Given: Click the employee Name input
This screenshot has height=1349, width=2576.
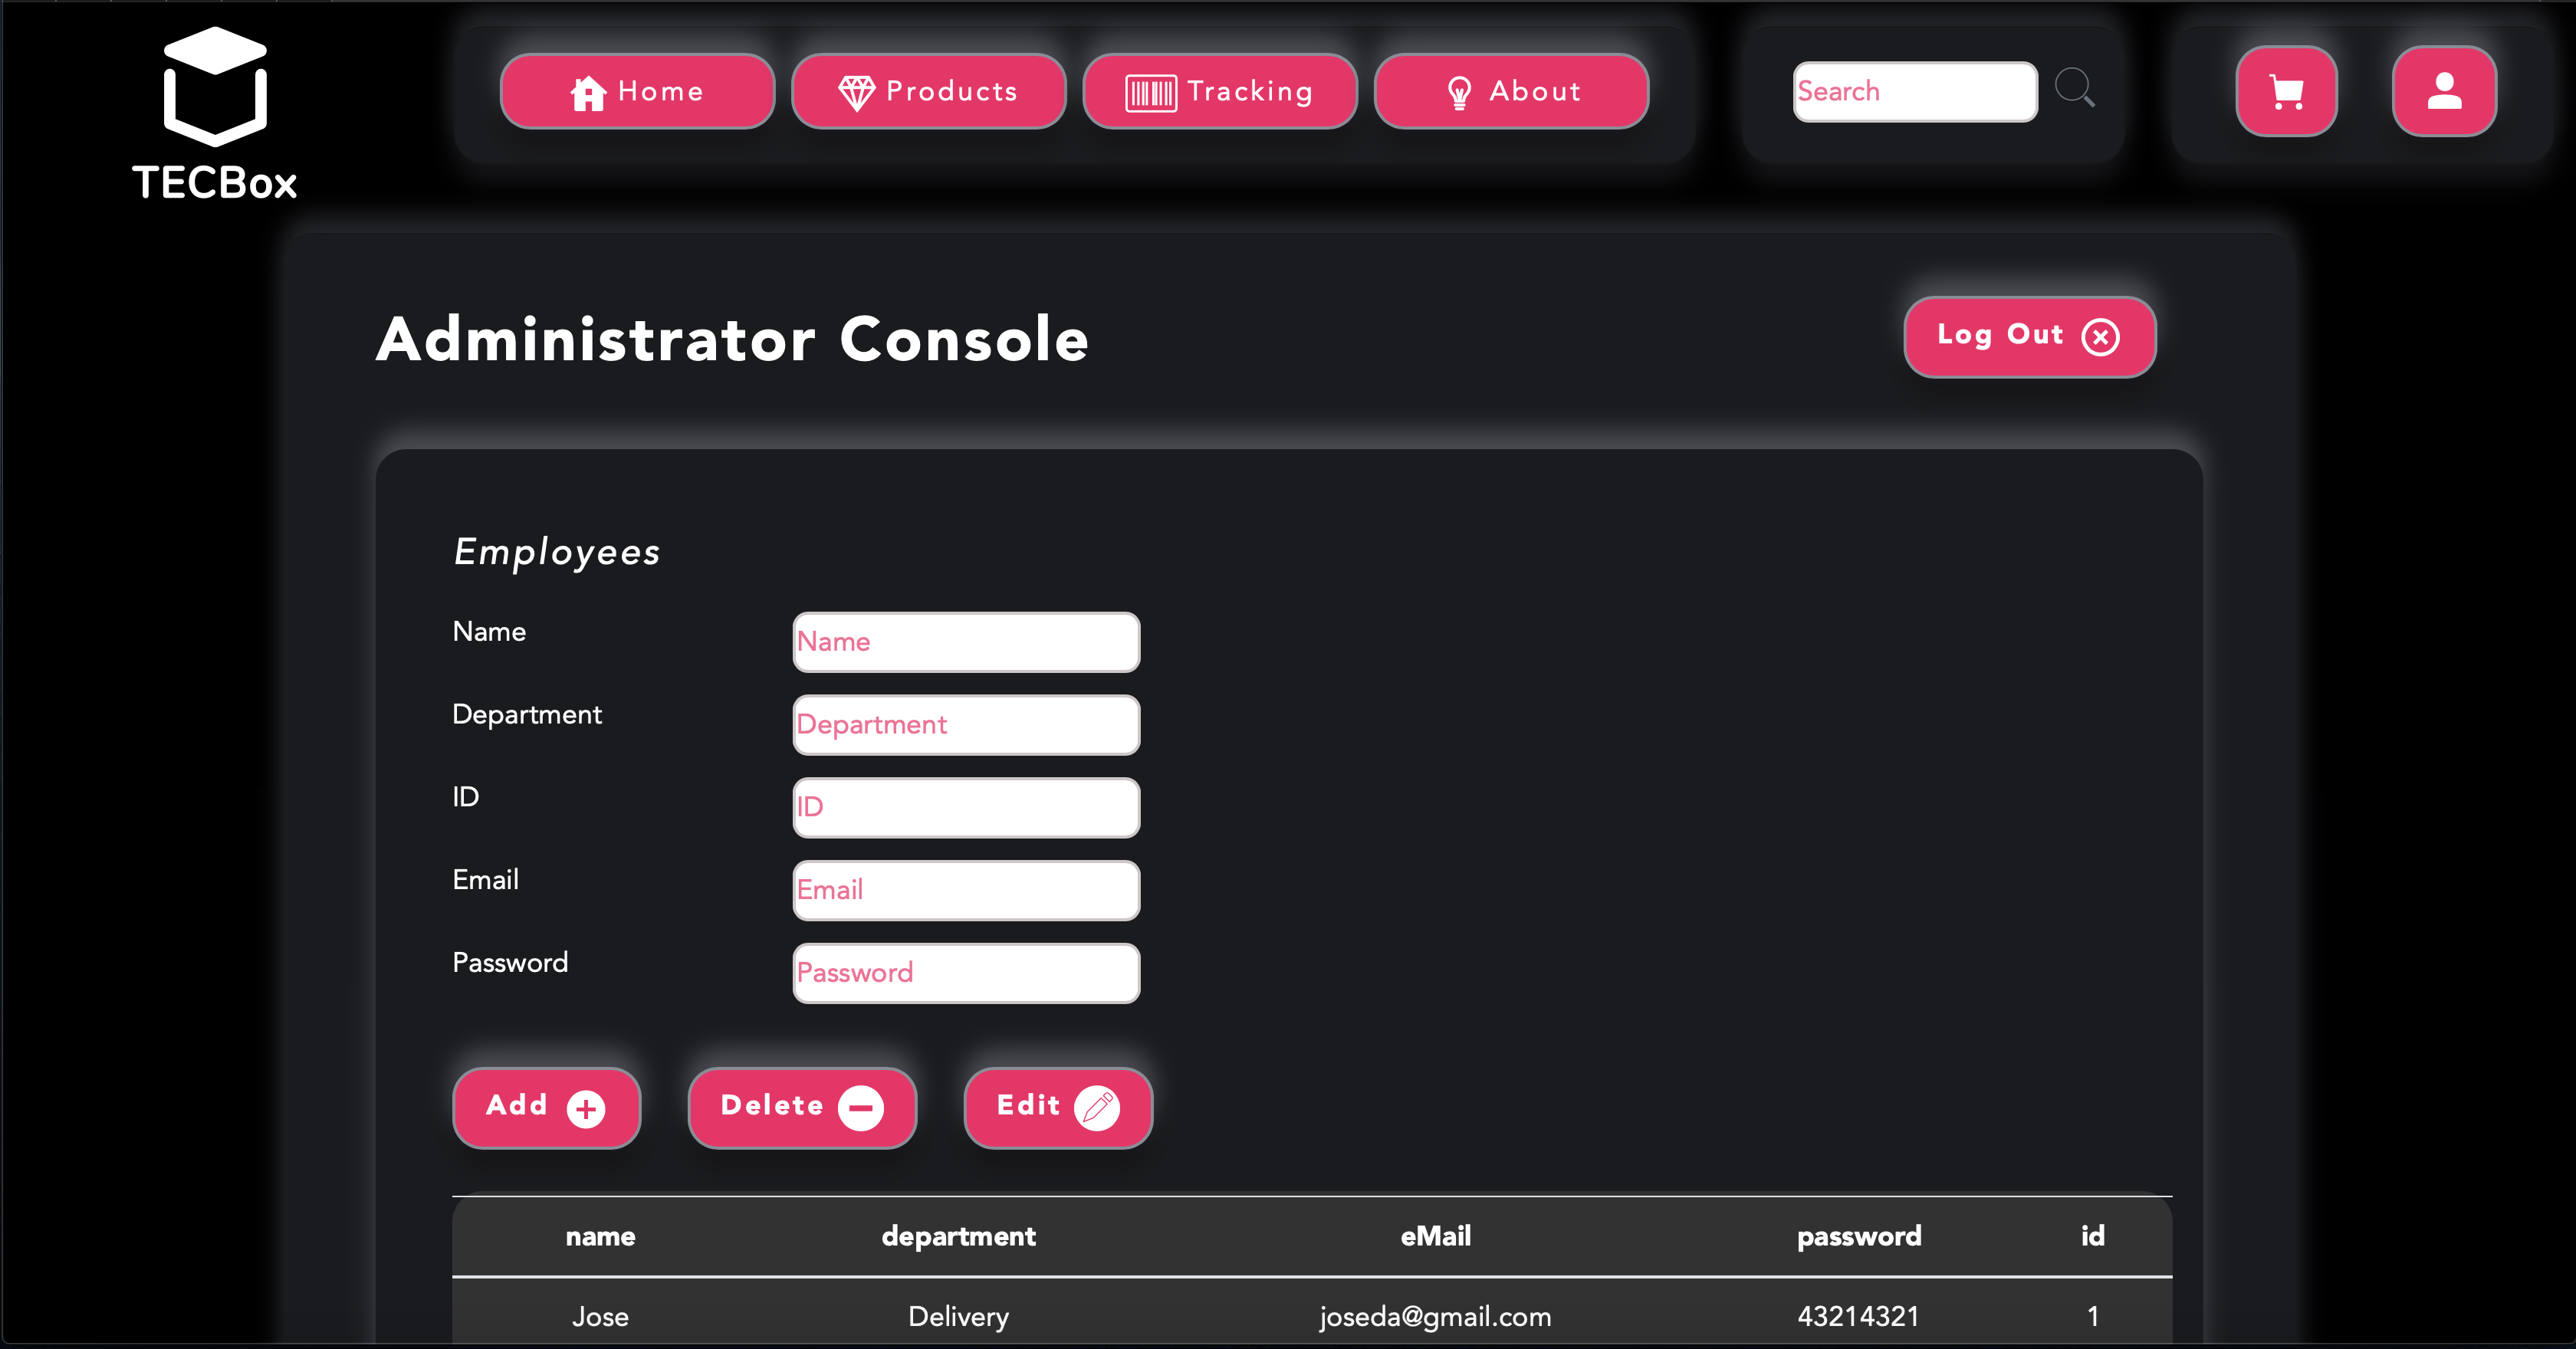Looking at the screenshot, I should point(966,642).
